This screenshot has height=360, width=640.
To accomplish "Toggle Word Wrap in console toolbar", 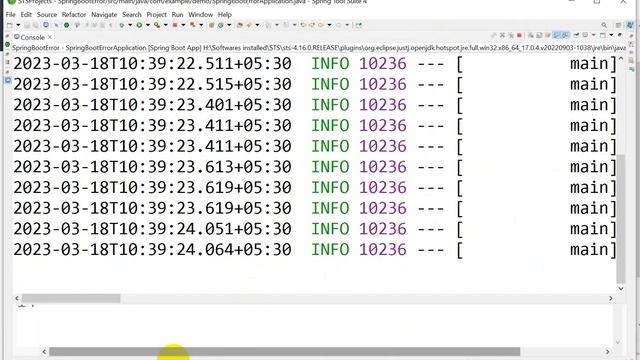I will point(548,36).
